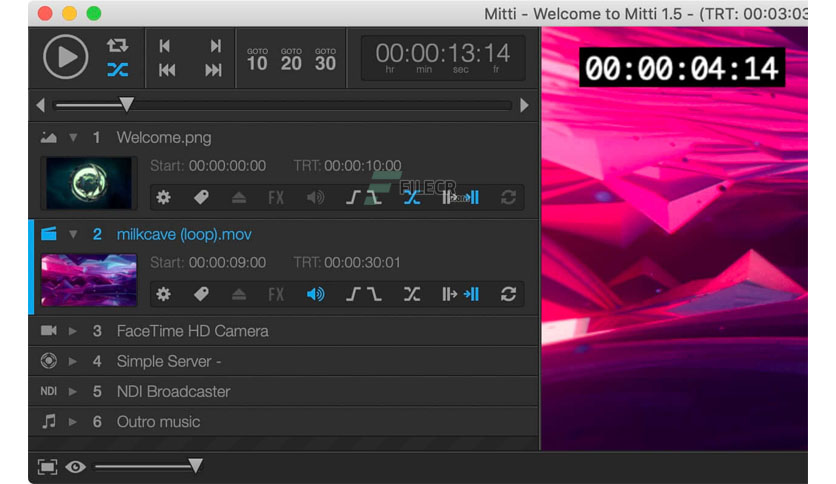
Task: Go to the next cue
Action: [x=213, y=70]
